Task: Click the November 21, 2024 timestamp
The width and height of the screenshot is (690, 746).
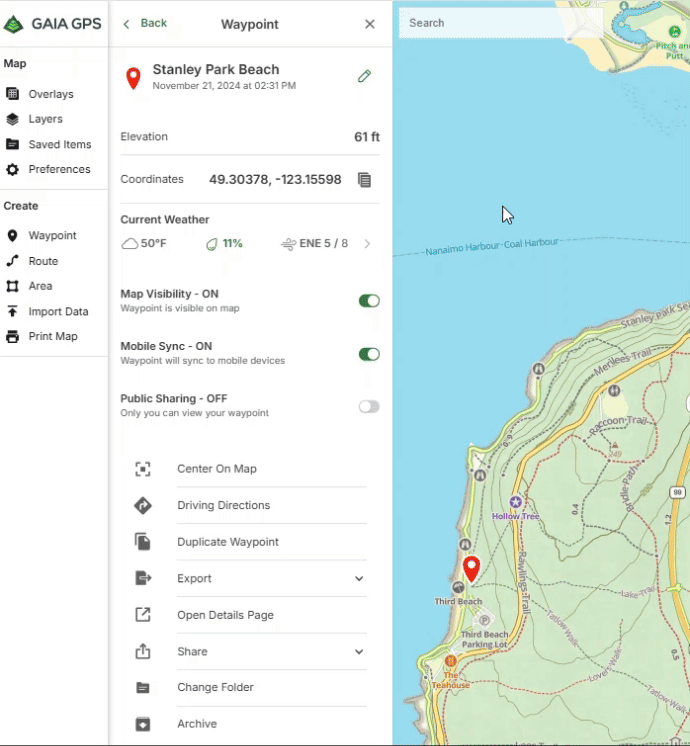Action: (224, 86)
